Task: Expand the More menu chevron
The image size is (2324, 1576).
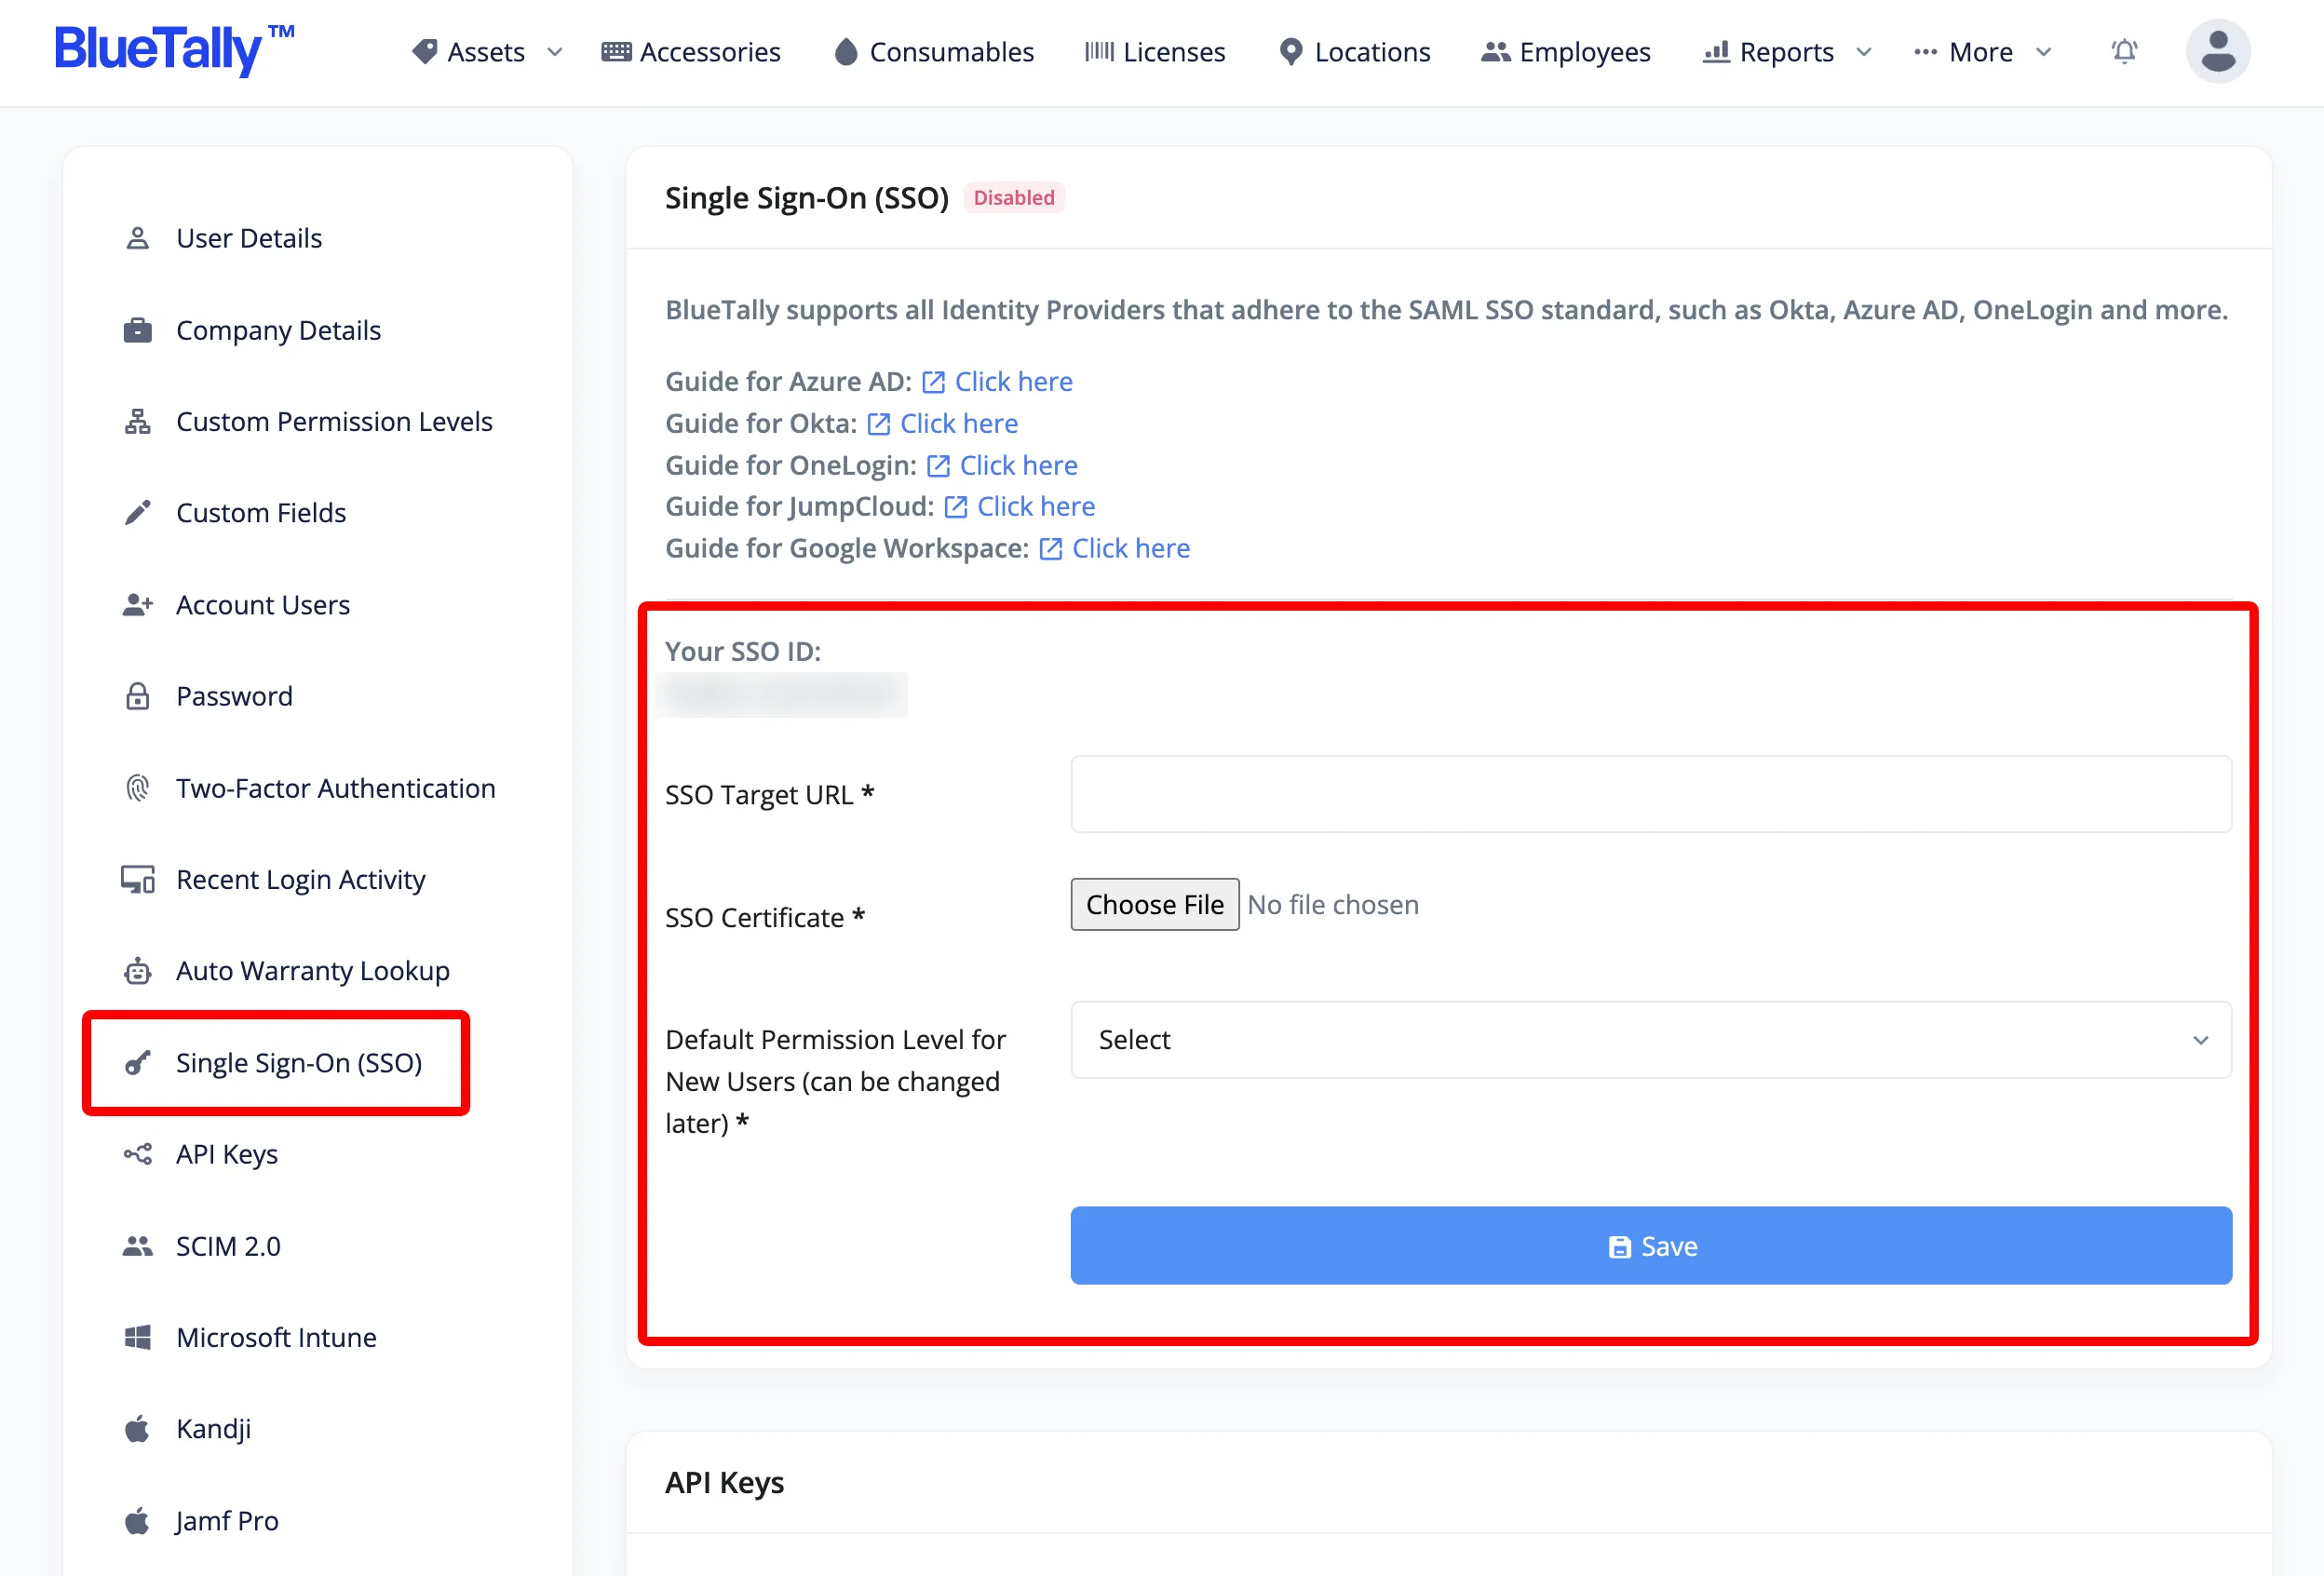Action: tap(2044, 52)
